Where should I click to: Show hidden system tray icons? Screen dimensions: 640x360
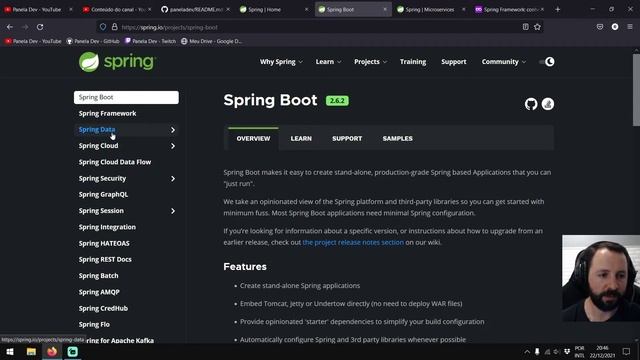pos(527,351)
